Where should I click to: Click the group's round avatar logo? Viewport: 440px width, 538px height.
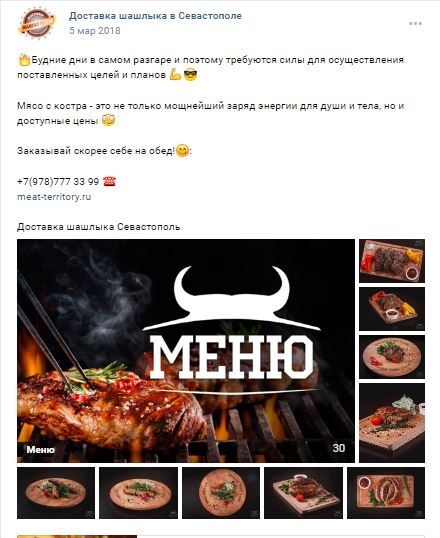(x=36, y=23)
